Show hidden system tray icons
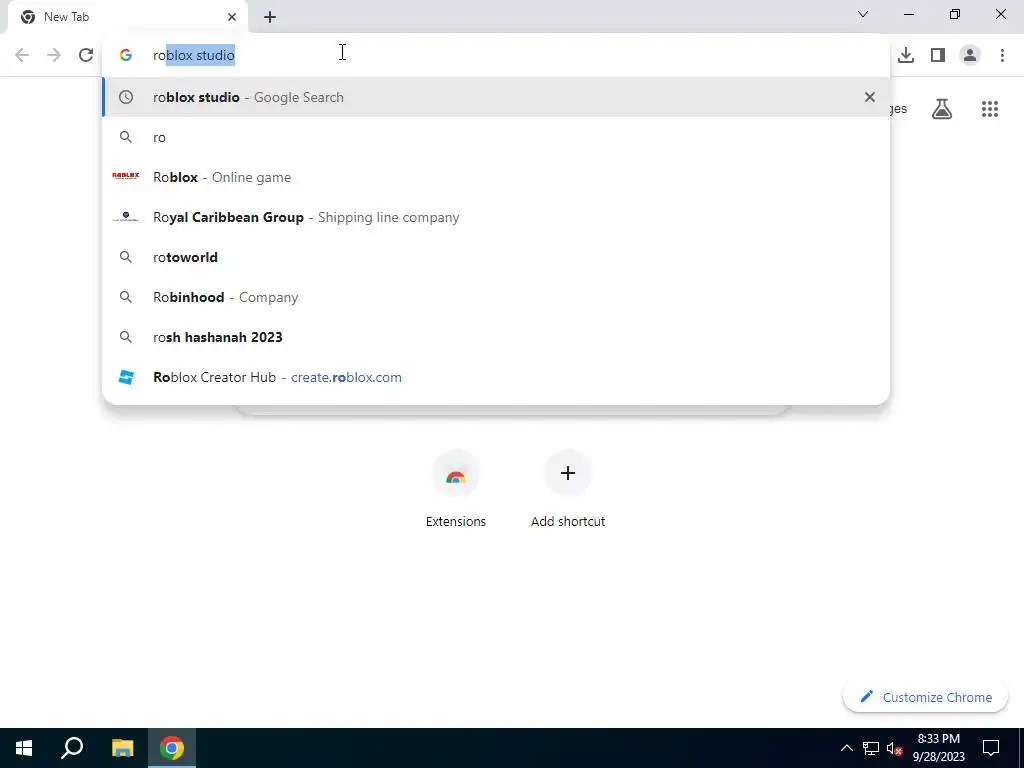This screenshot has width=1024, height=768. (846, 748)
